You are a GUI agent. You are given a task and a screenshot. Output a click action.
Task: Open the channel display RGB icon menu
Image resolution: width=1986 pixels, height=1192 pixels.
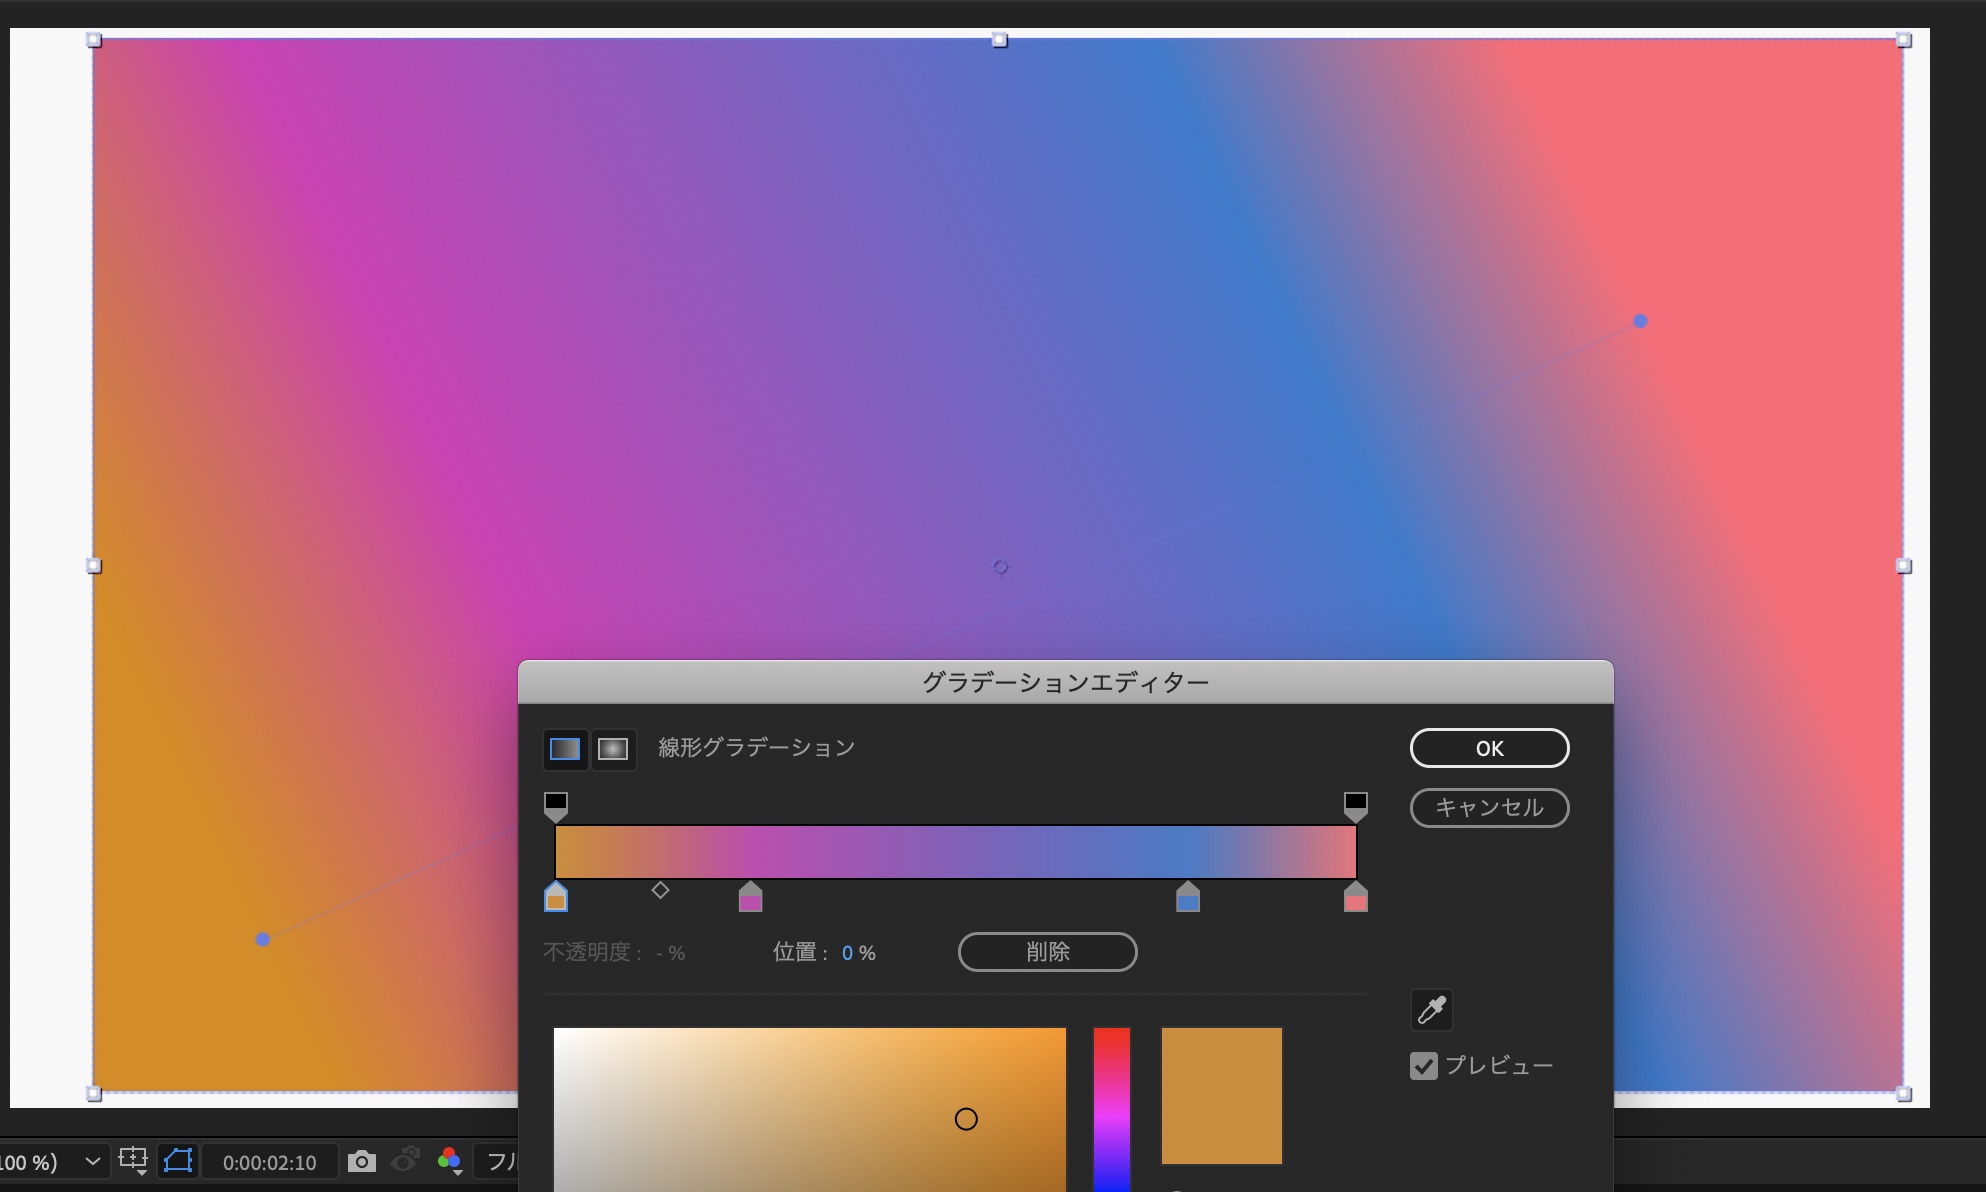pyautogui.click(x=450, y=1161)
